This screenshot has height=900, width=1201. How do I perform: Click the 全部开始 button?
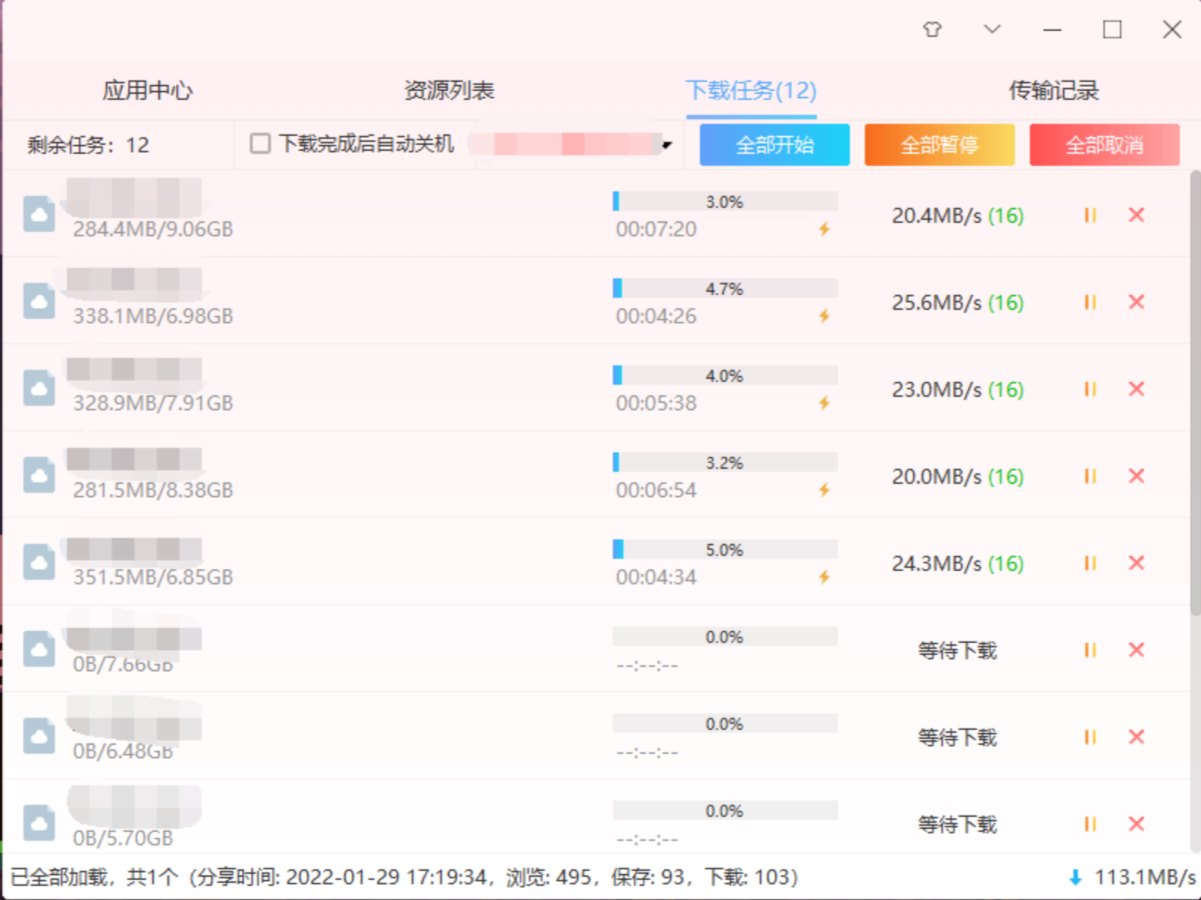click(774, 145)
